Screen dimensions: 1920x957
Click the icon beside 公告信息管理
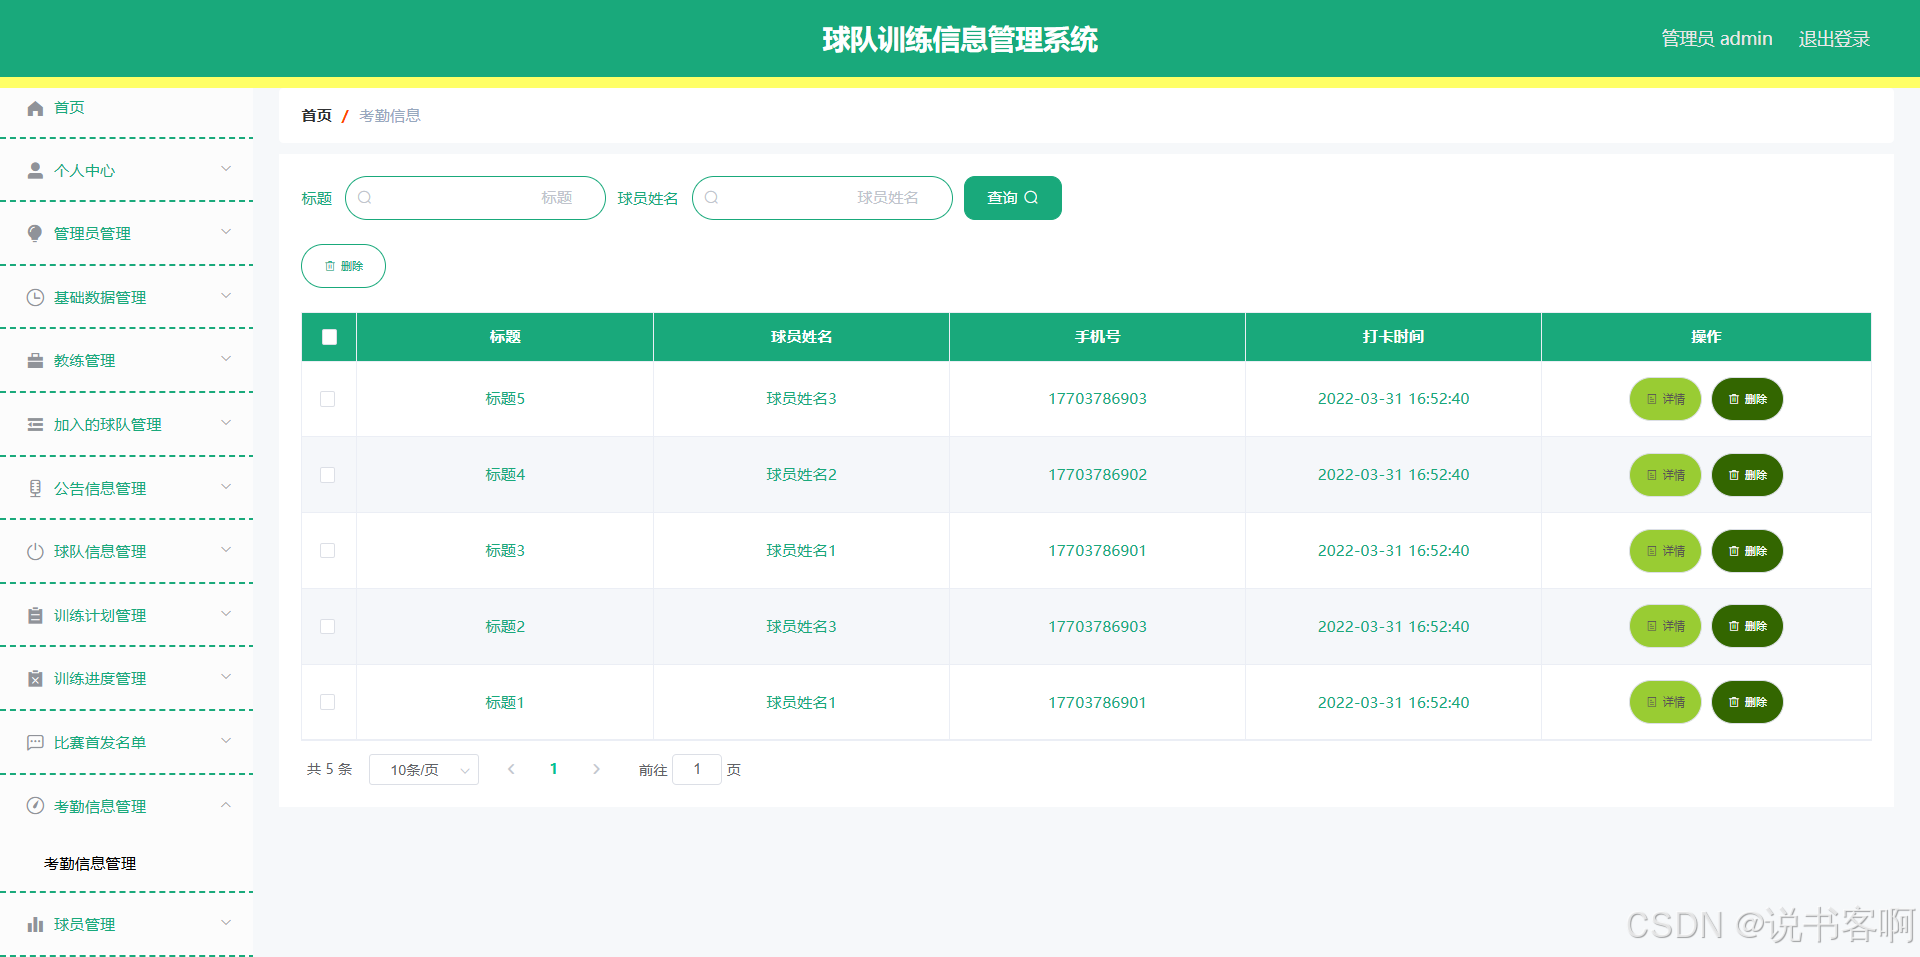[35, 488]
